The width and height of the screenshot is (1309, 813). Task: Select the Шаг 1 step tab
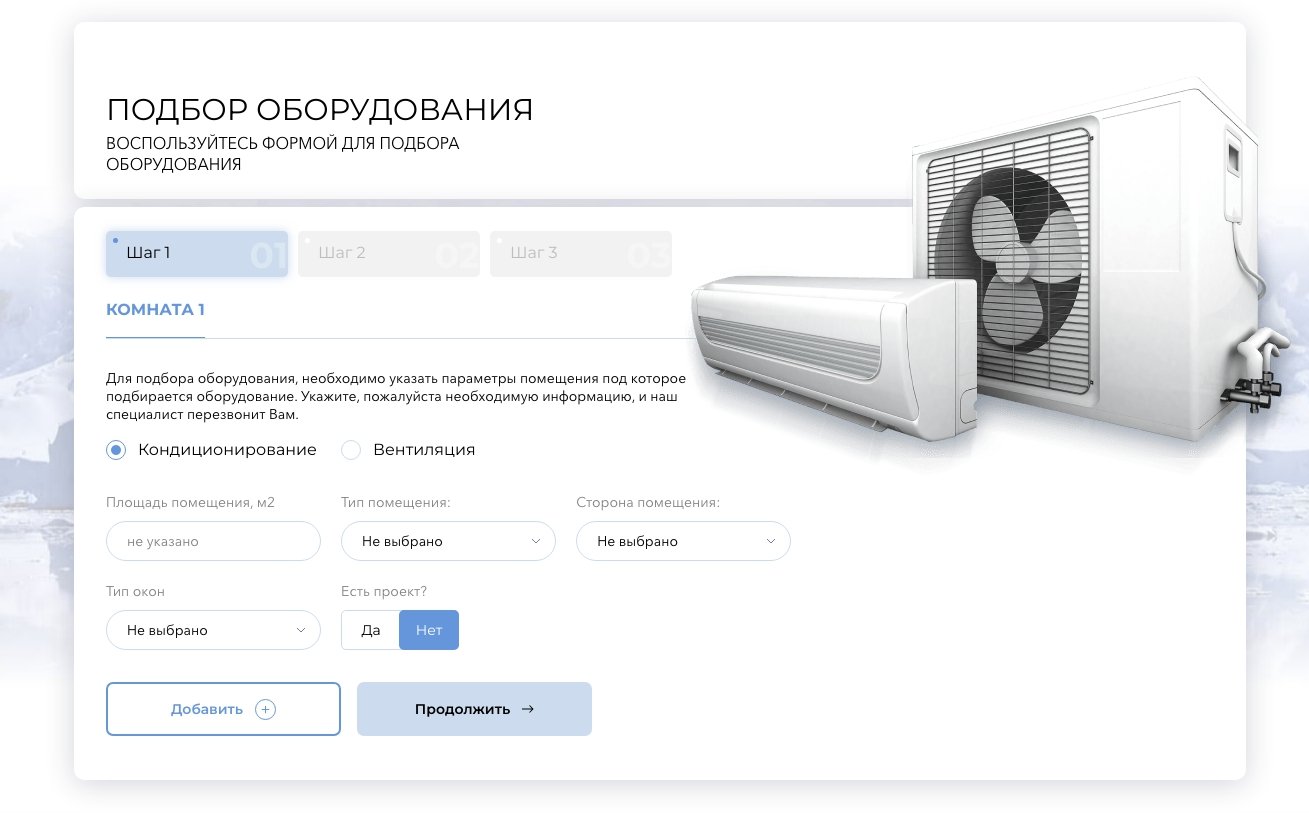pos(197,254)
